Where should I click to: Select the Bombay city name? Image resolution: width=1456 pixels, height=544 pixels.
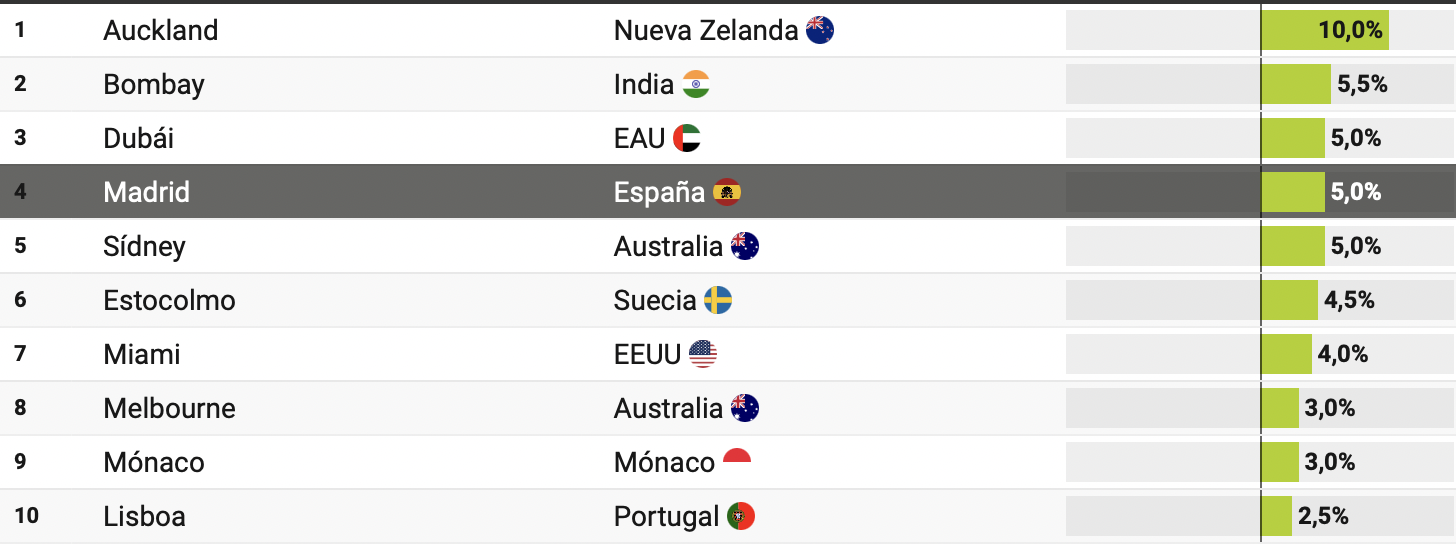point(154,84)
